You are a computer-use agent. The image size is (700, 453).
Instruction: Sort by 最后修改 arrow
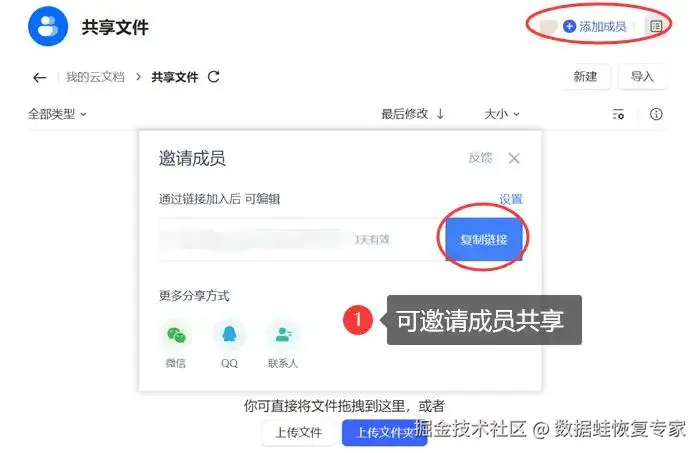[440, 114]
